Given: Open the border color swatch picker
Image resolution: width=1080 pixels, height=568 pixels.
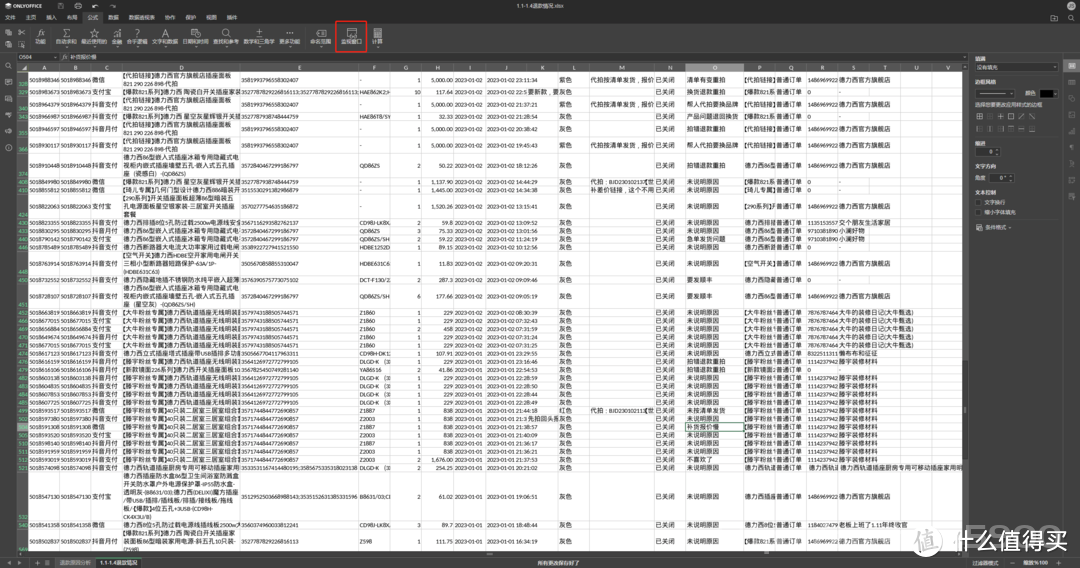Looking at the screenshot, I should coord(1048,94).
